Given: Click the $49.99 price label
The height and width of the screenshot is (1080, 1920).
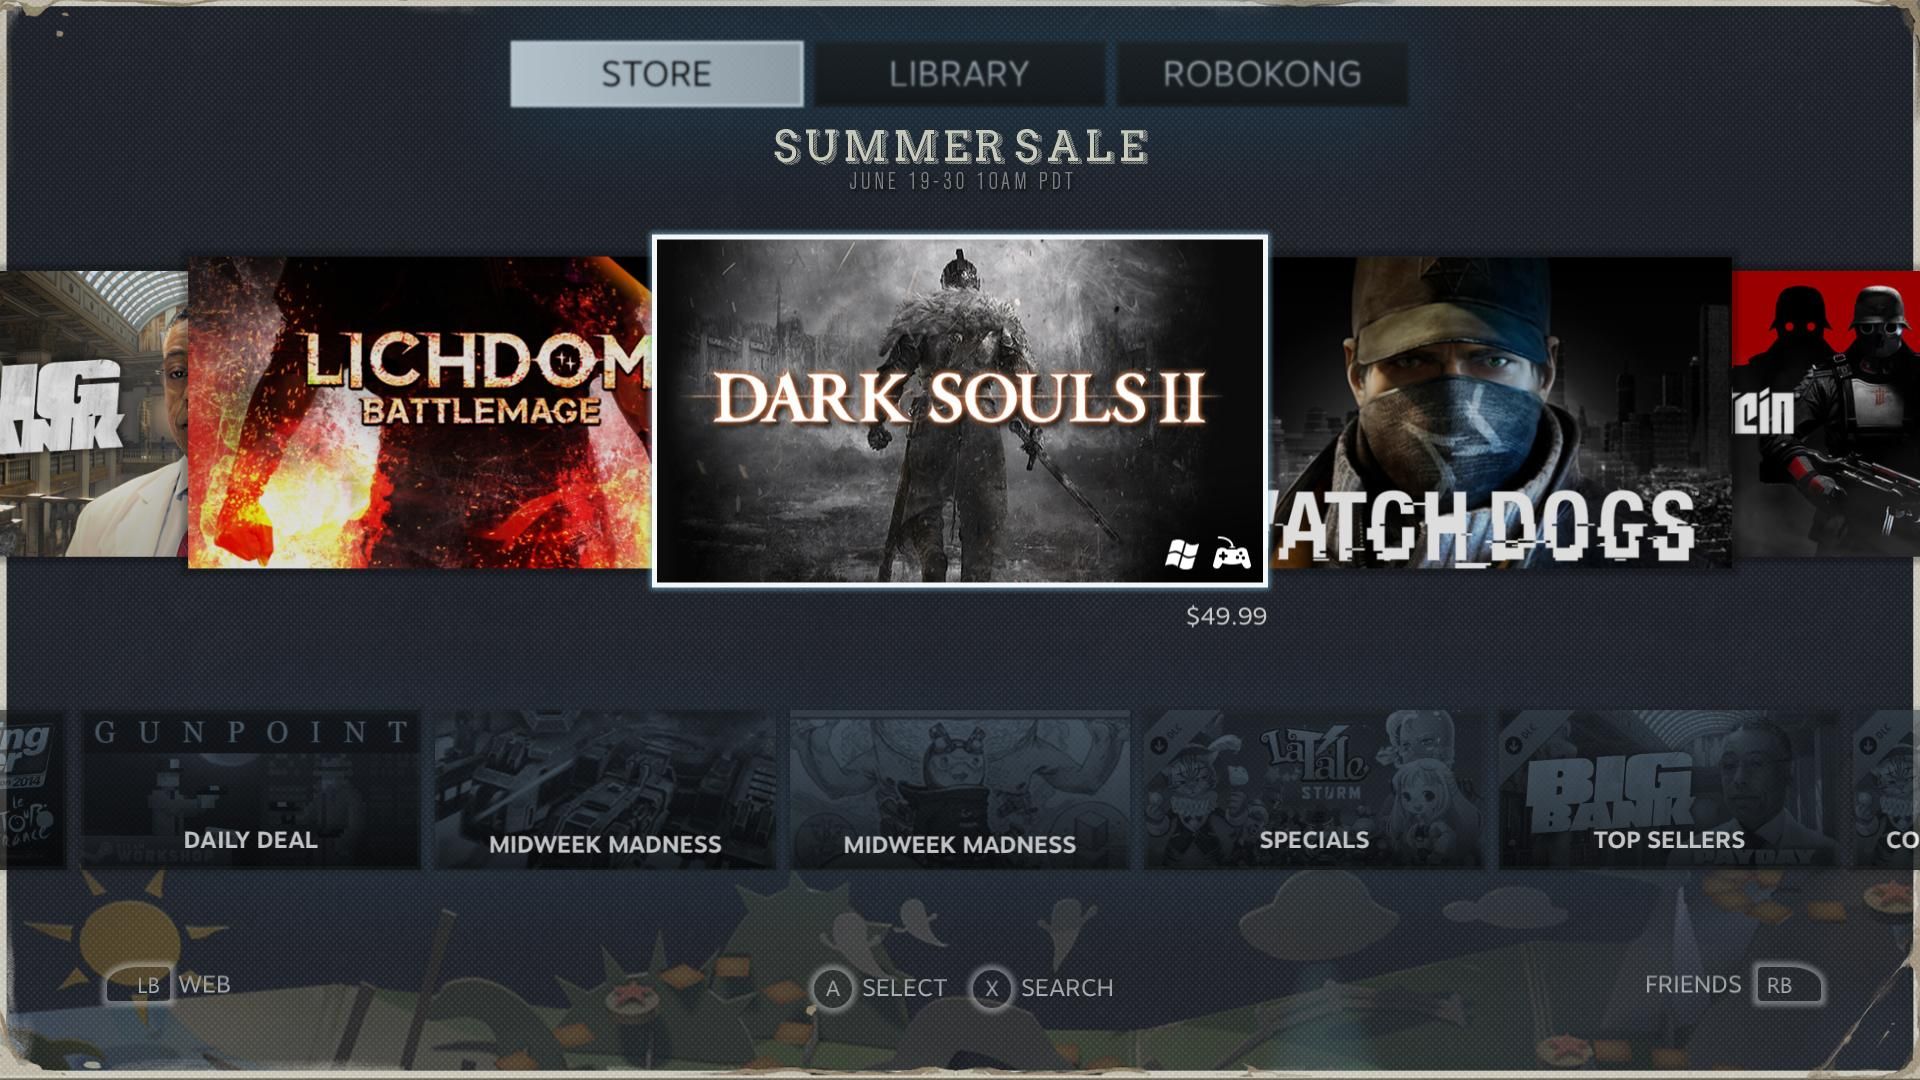Looking at the screenshot, I should pyautogui.click(x=1226, y=616).
